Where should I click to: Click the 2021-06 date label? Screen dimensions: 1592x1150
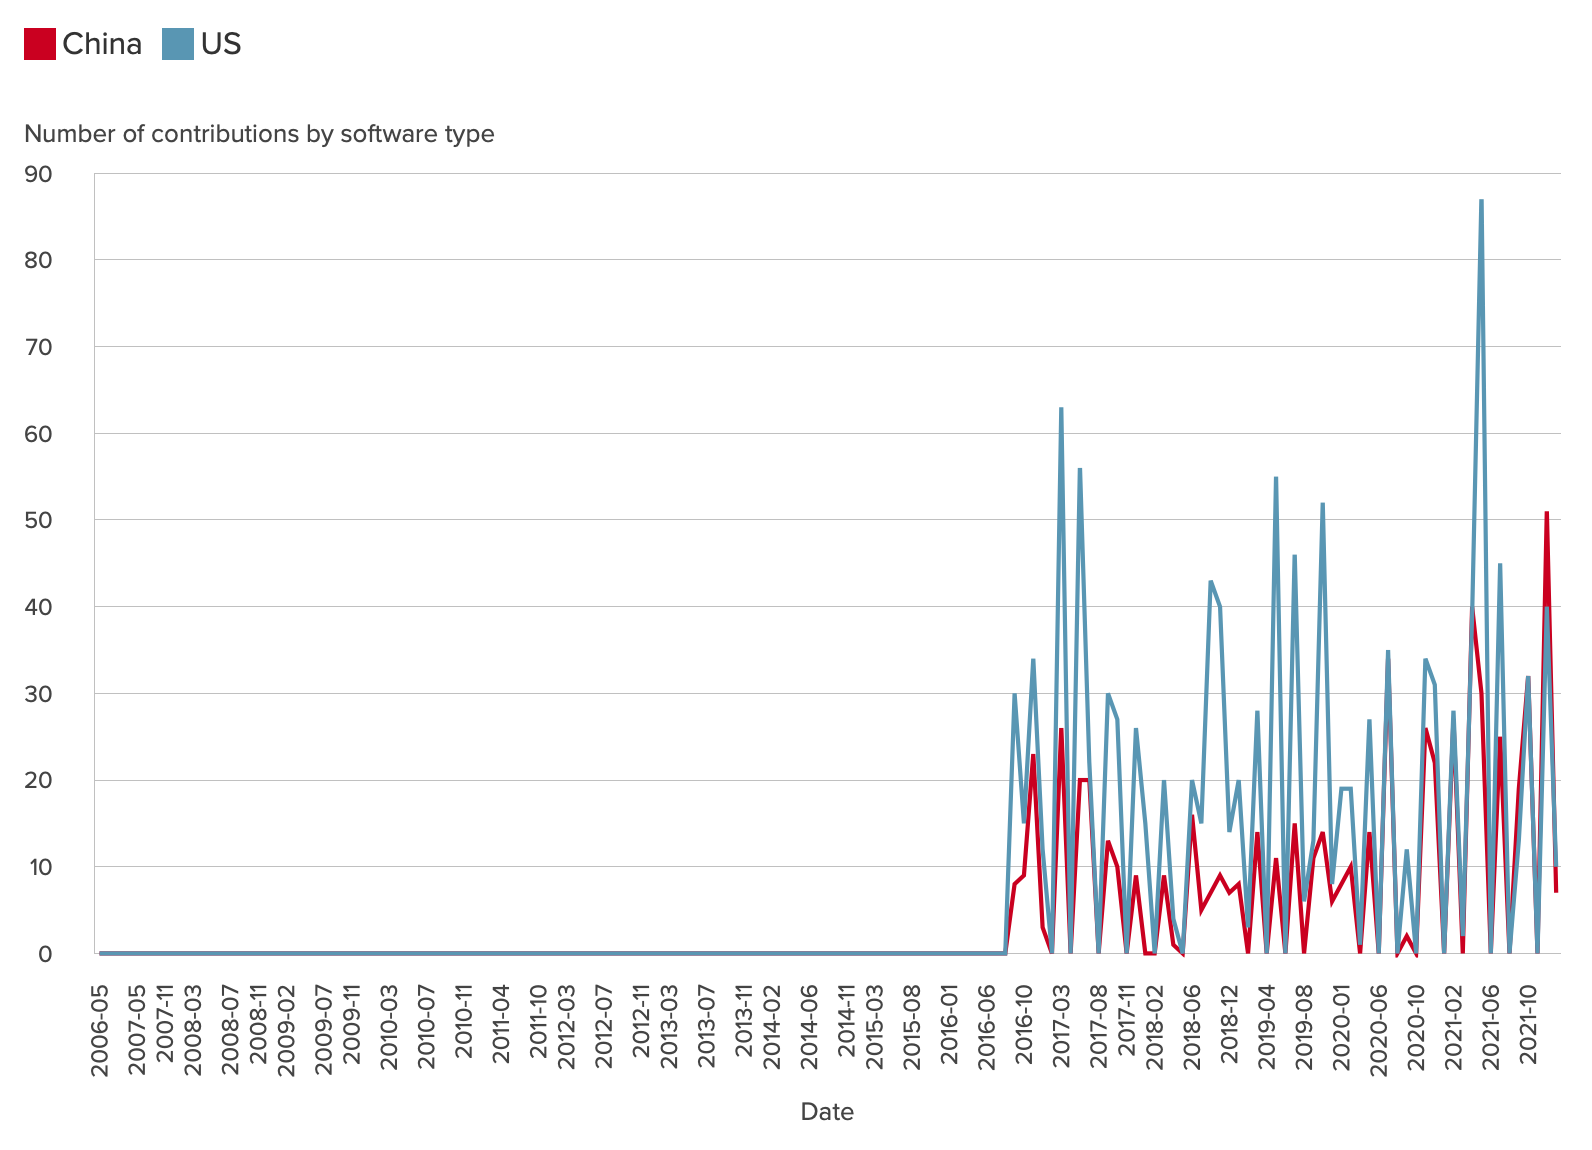click(x=1491, y=1029)
